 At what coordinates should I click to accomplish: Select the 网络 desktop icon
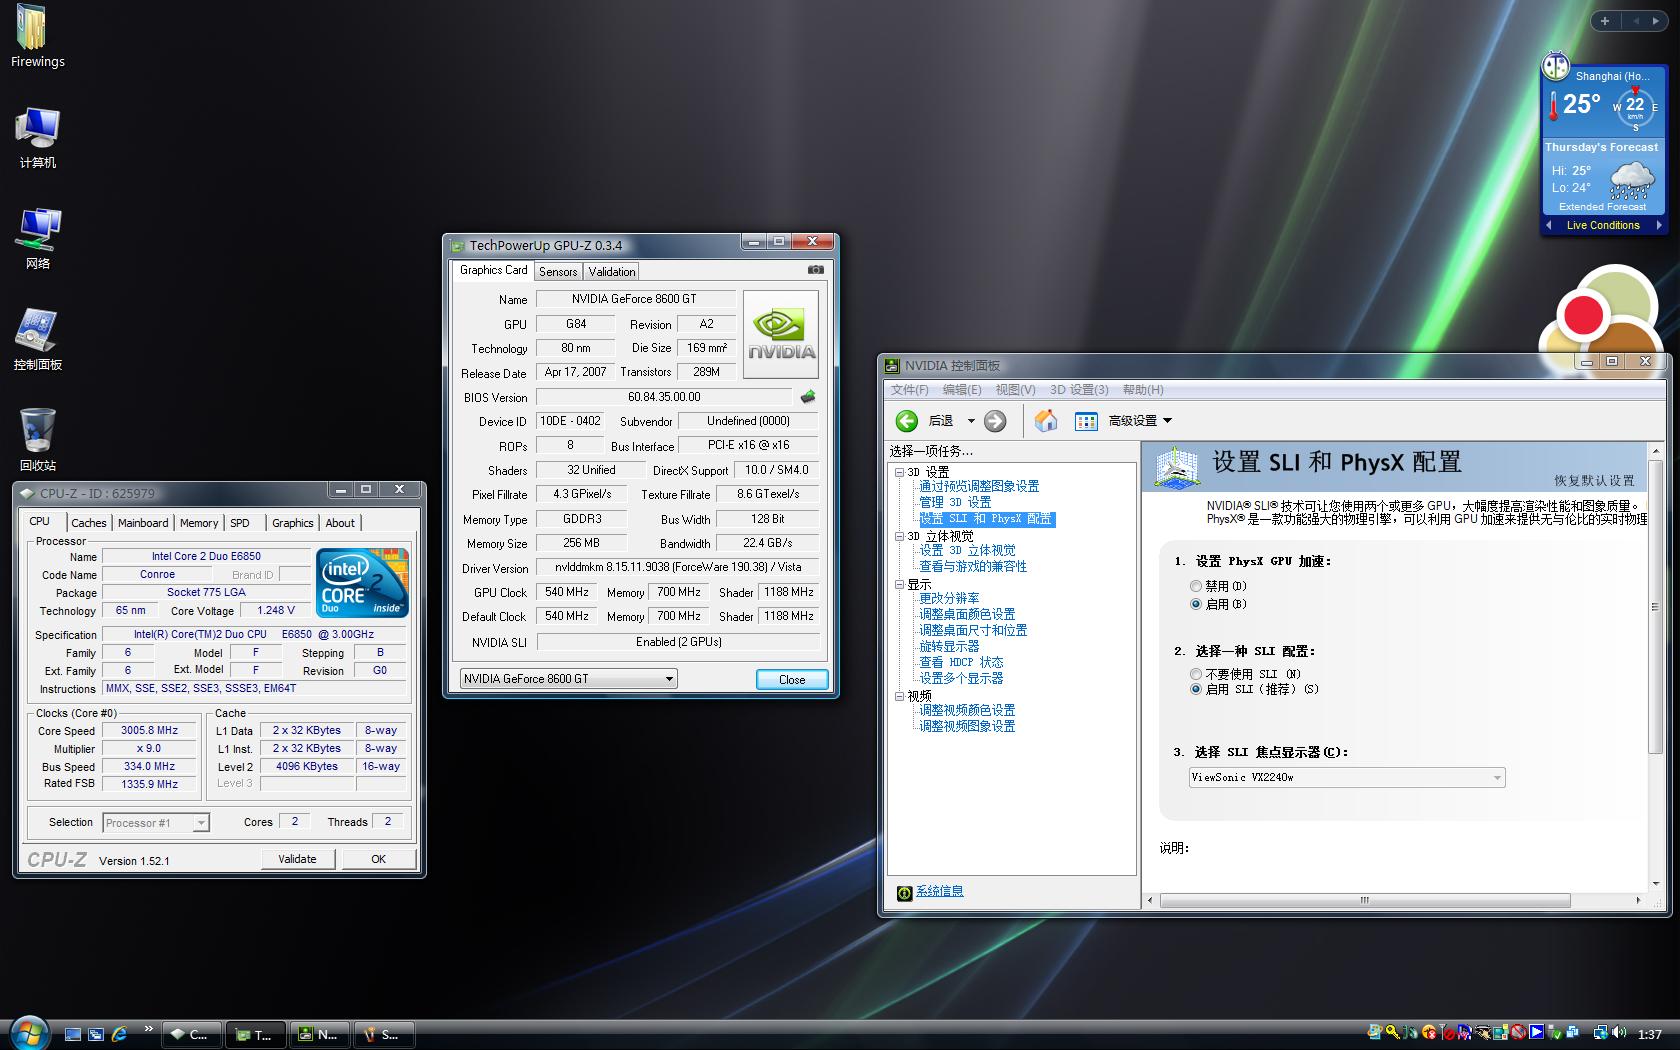[x=38, y=229]
